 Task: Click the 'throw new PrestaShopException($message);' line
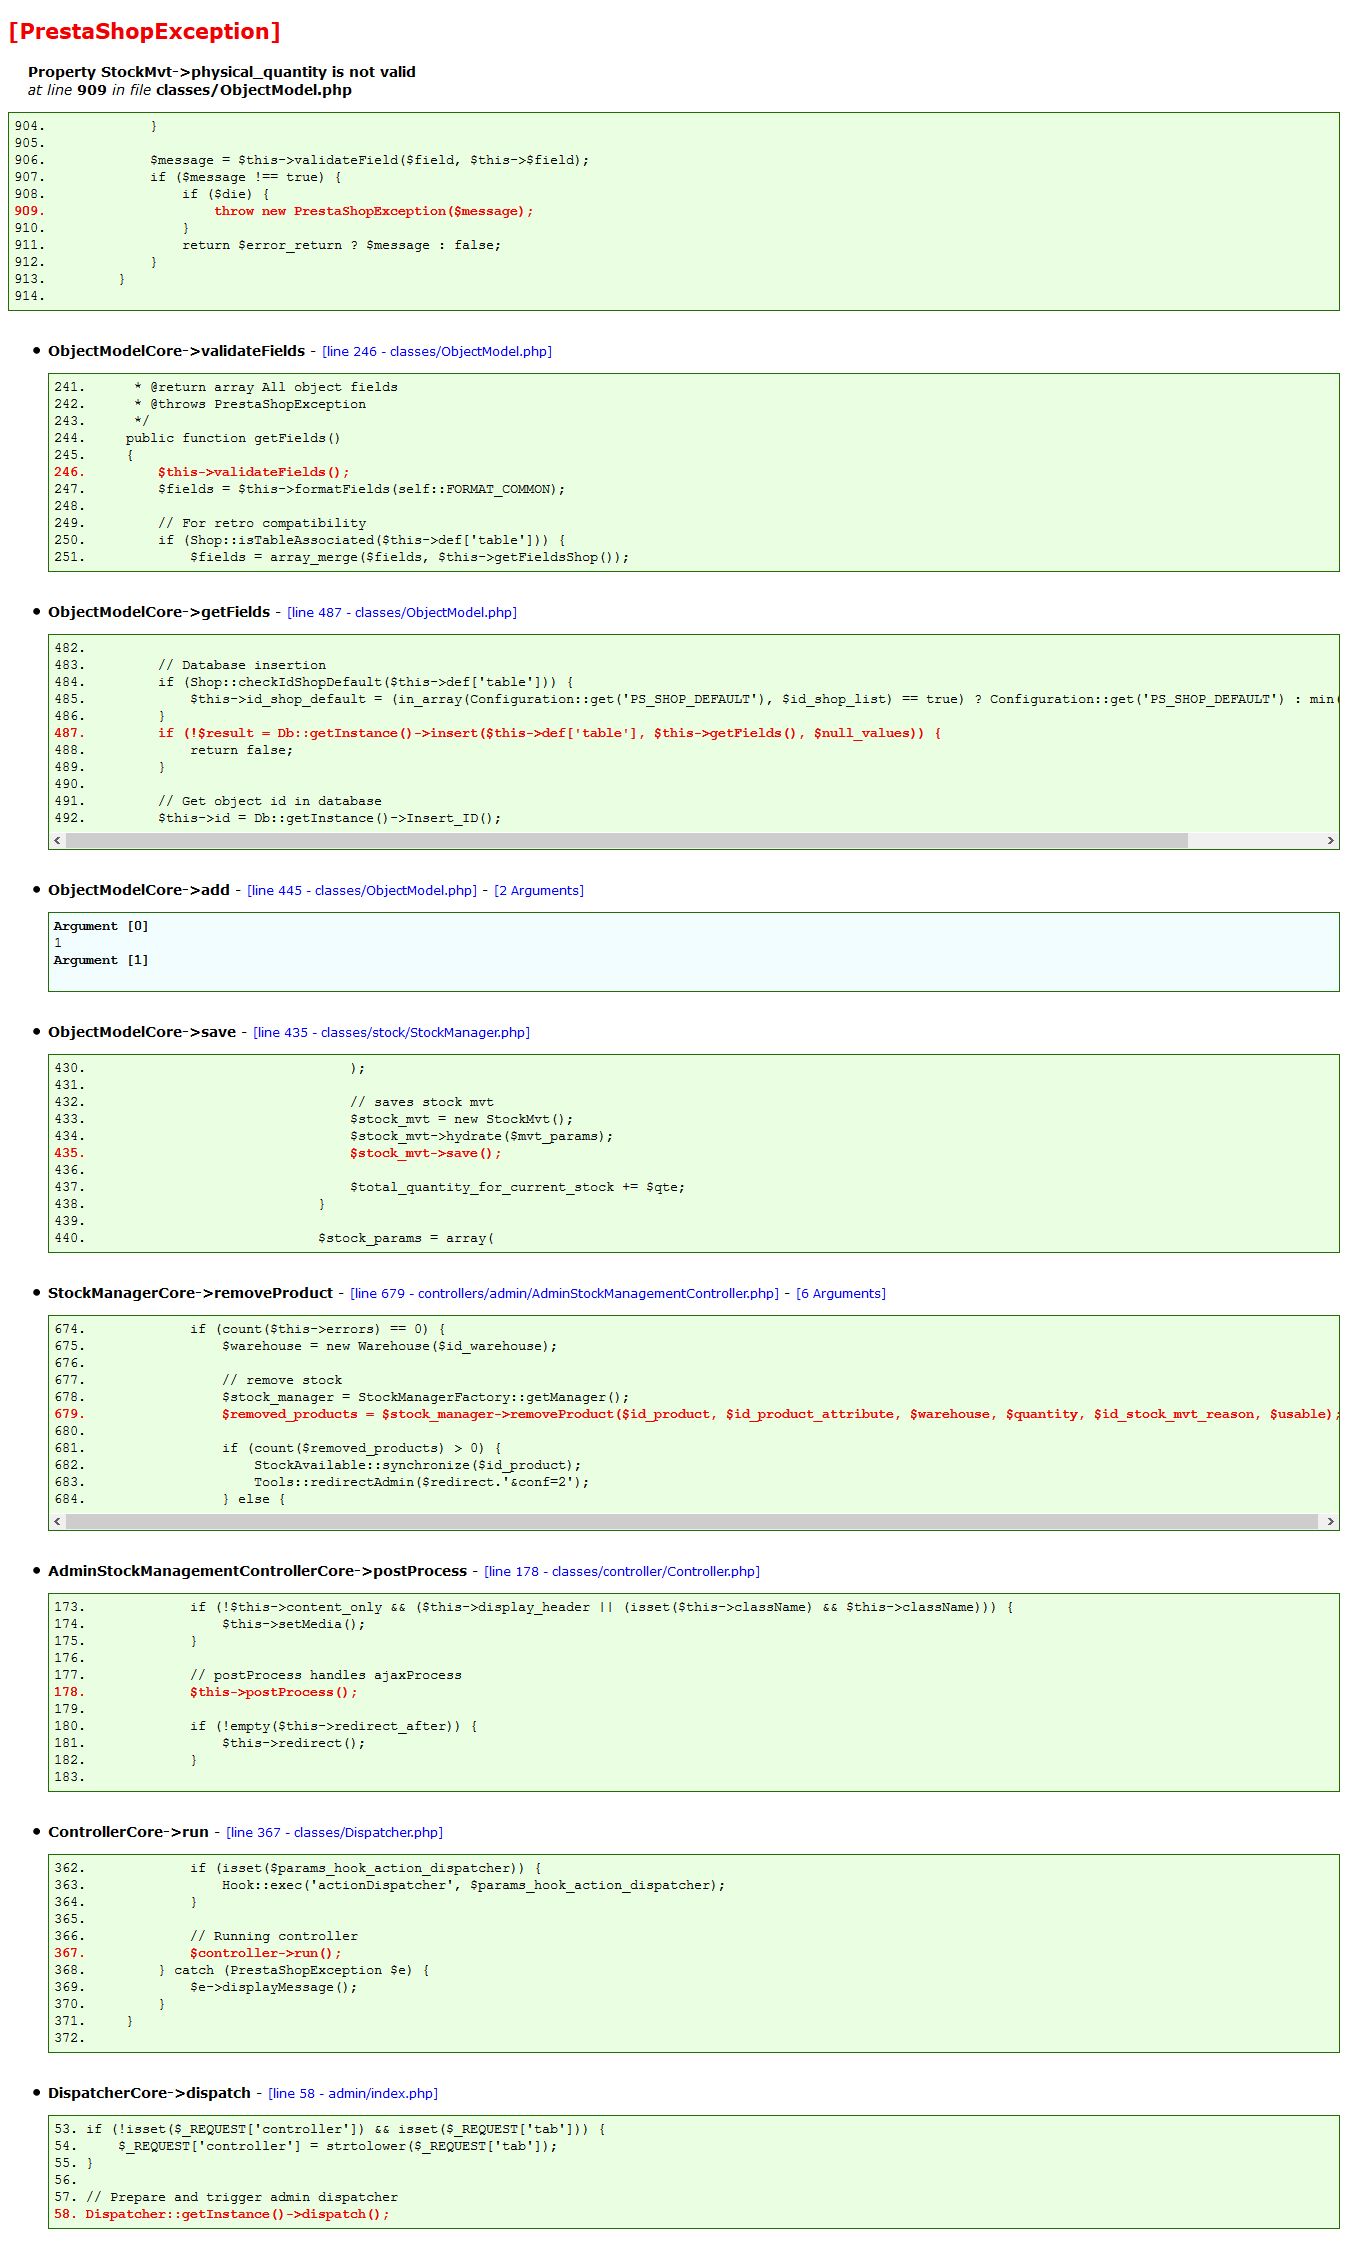click(x=373, y=212)
